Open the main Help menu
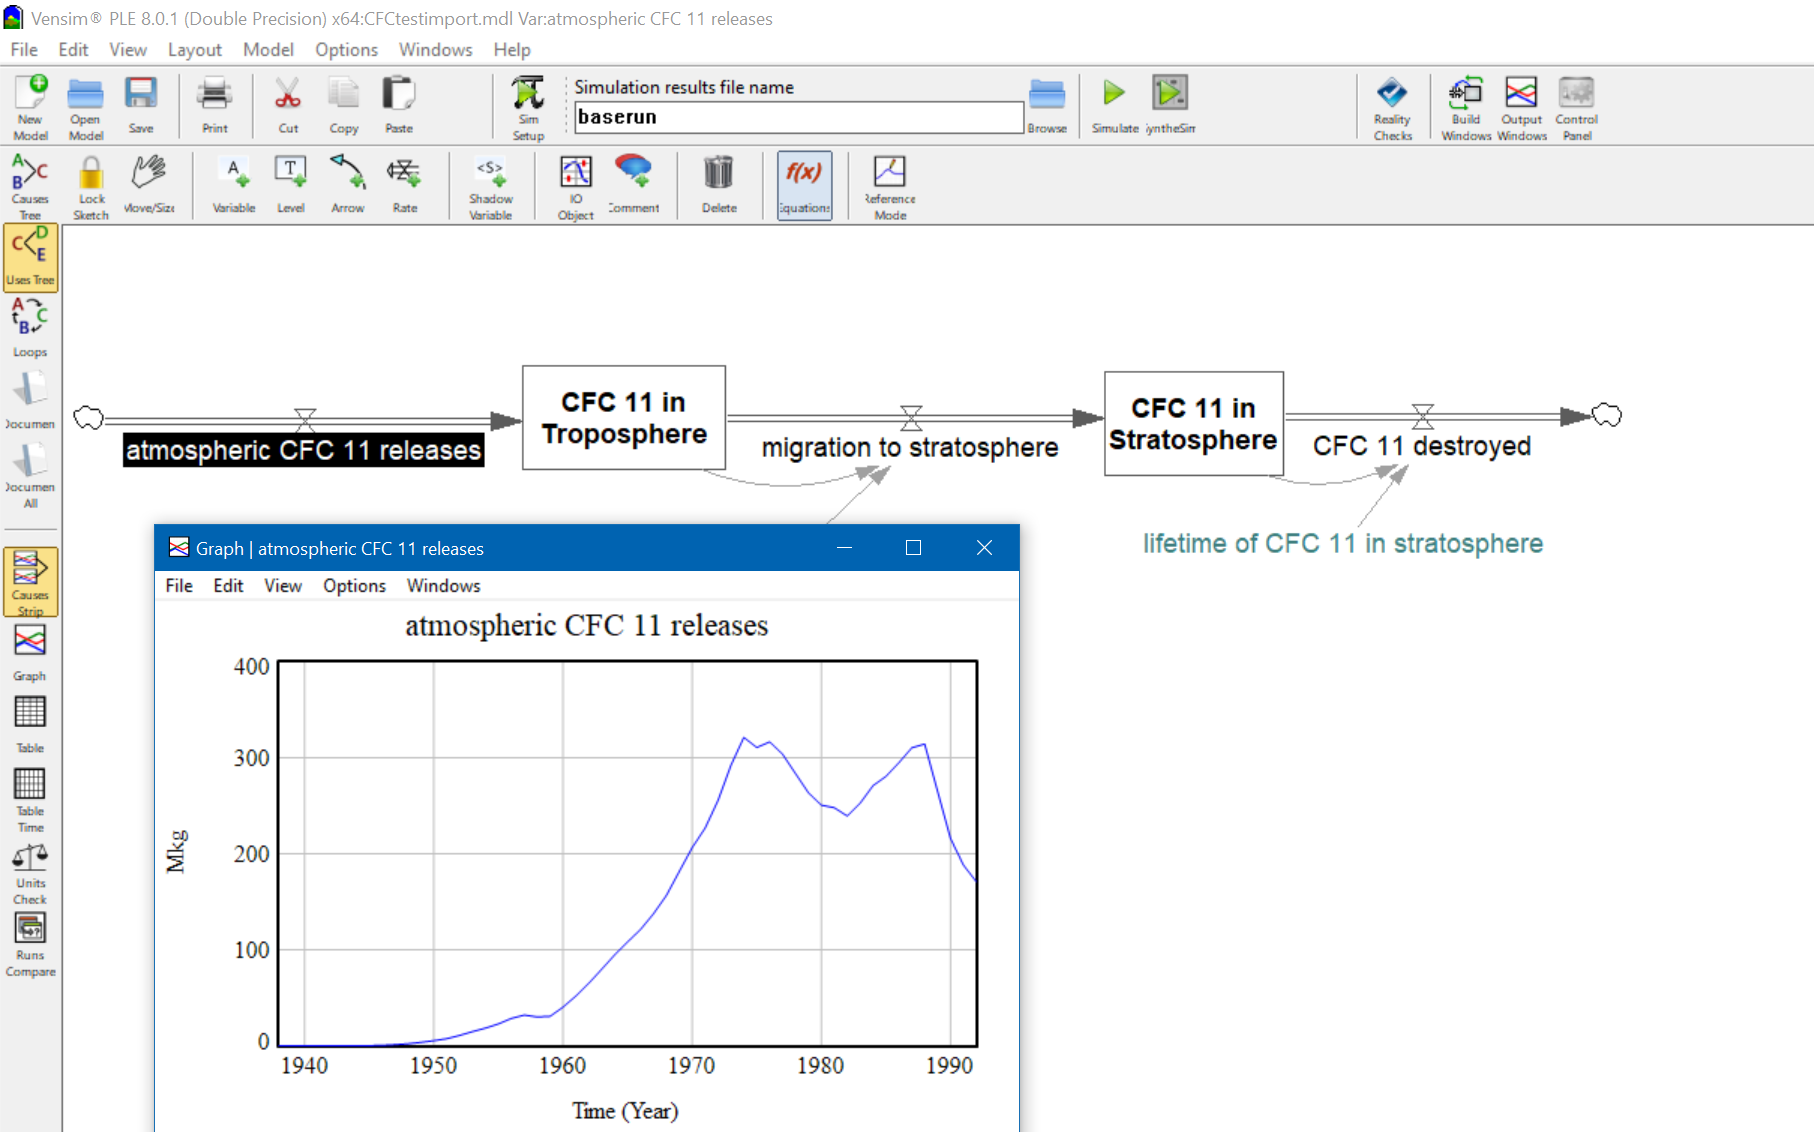The width and height of the screenshot is (1814, 1132). tap(511, 49)
